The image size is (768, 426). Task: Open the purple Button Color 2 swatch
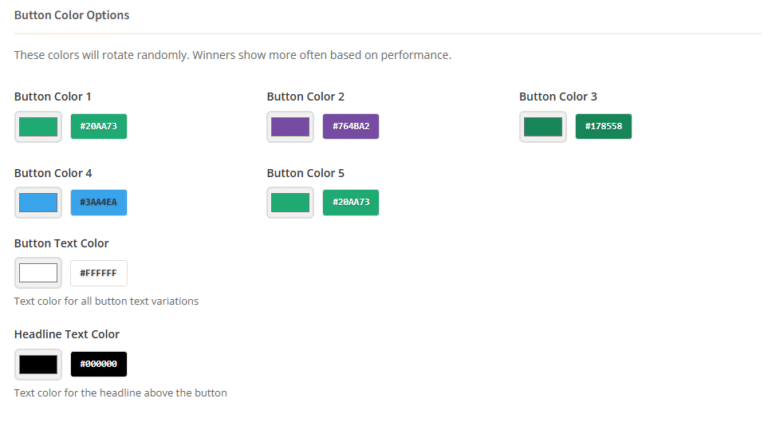tap(291, 127)
